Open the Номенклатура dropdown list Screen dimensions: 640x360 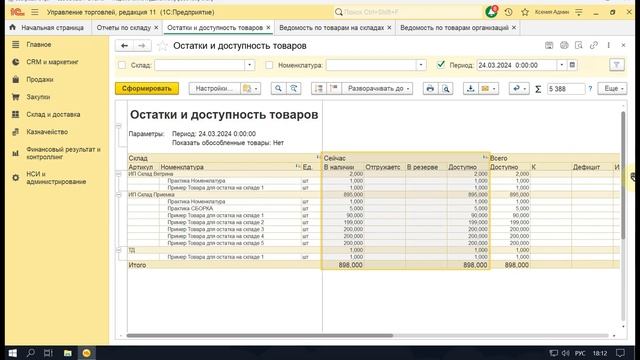421,65
